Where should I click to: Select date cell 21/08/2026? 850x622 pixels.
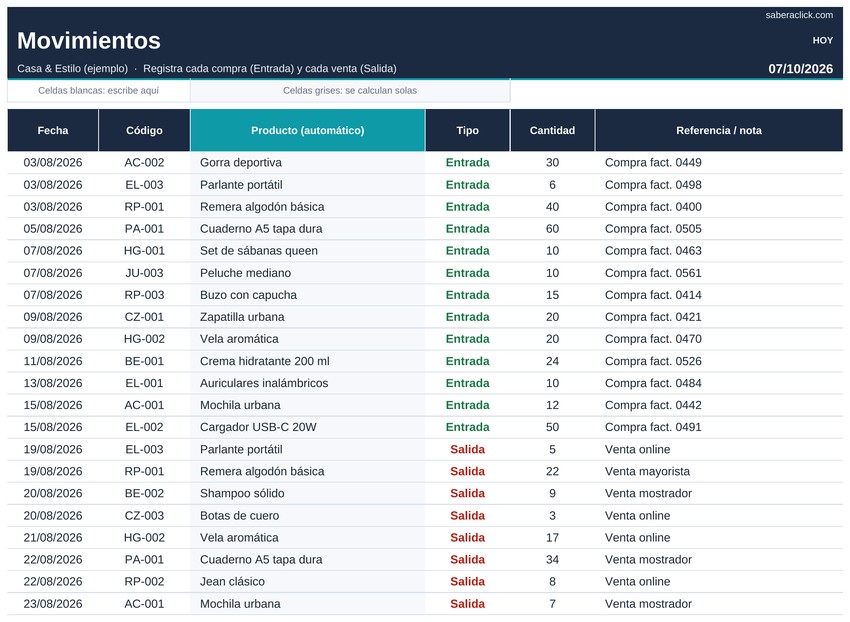(53, 537)
